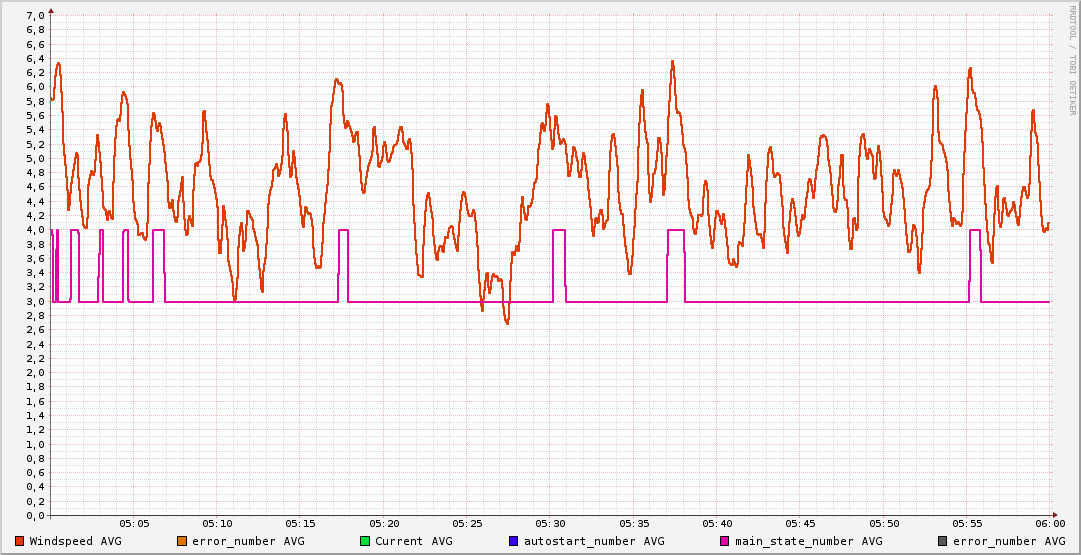Click the magenta main_state_number legend swatch
Image resolution: width=1081 pixels, height=555 pixels.
coord(710,541)
